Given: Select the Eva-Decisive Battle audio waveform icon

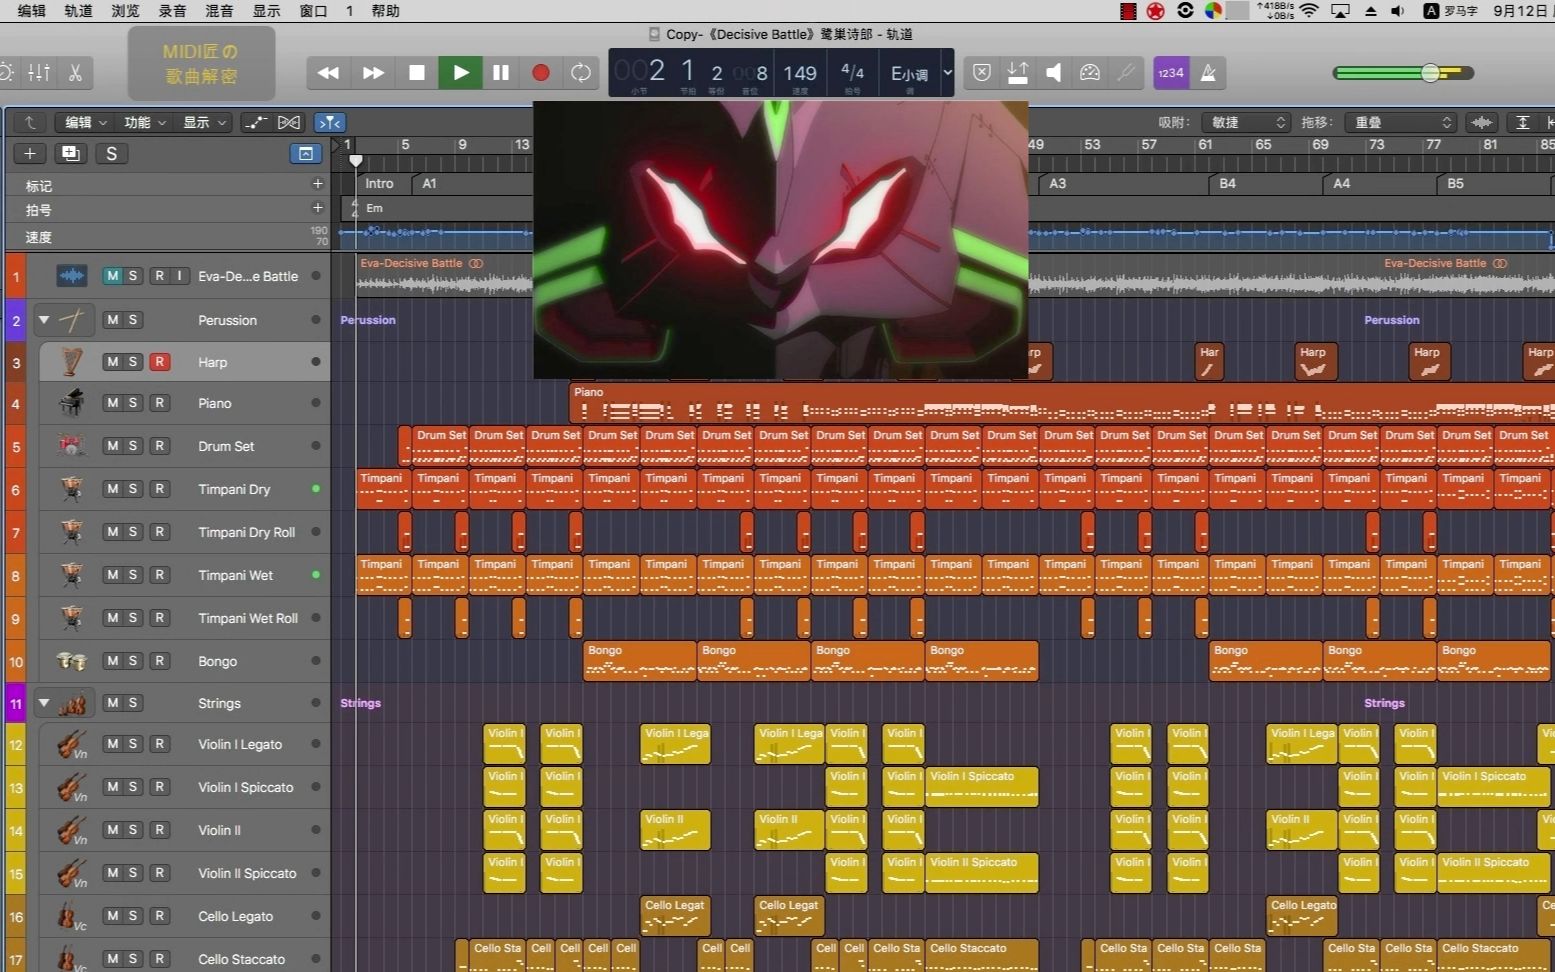Looking at the screenshot, I should coord(71,276).
